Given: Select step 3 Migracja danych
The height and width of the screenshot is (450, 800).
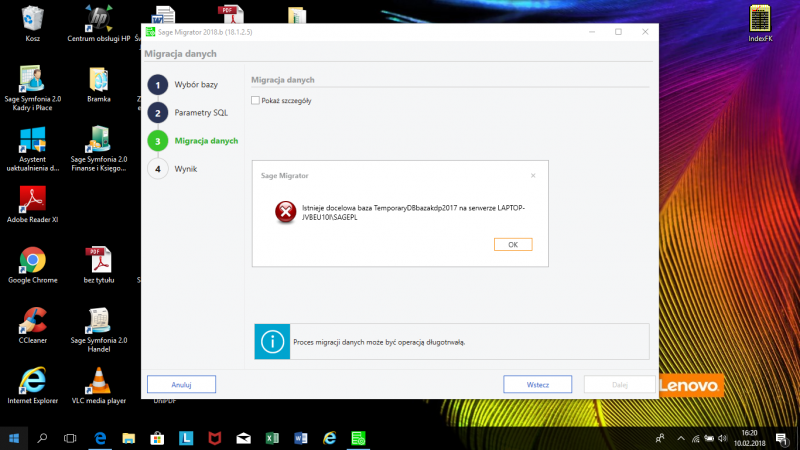Looking at the screenshot, I should tap(193, 141).
